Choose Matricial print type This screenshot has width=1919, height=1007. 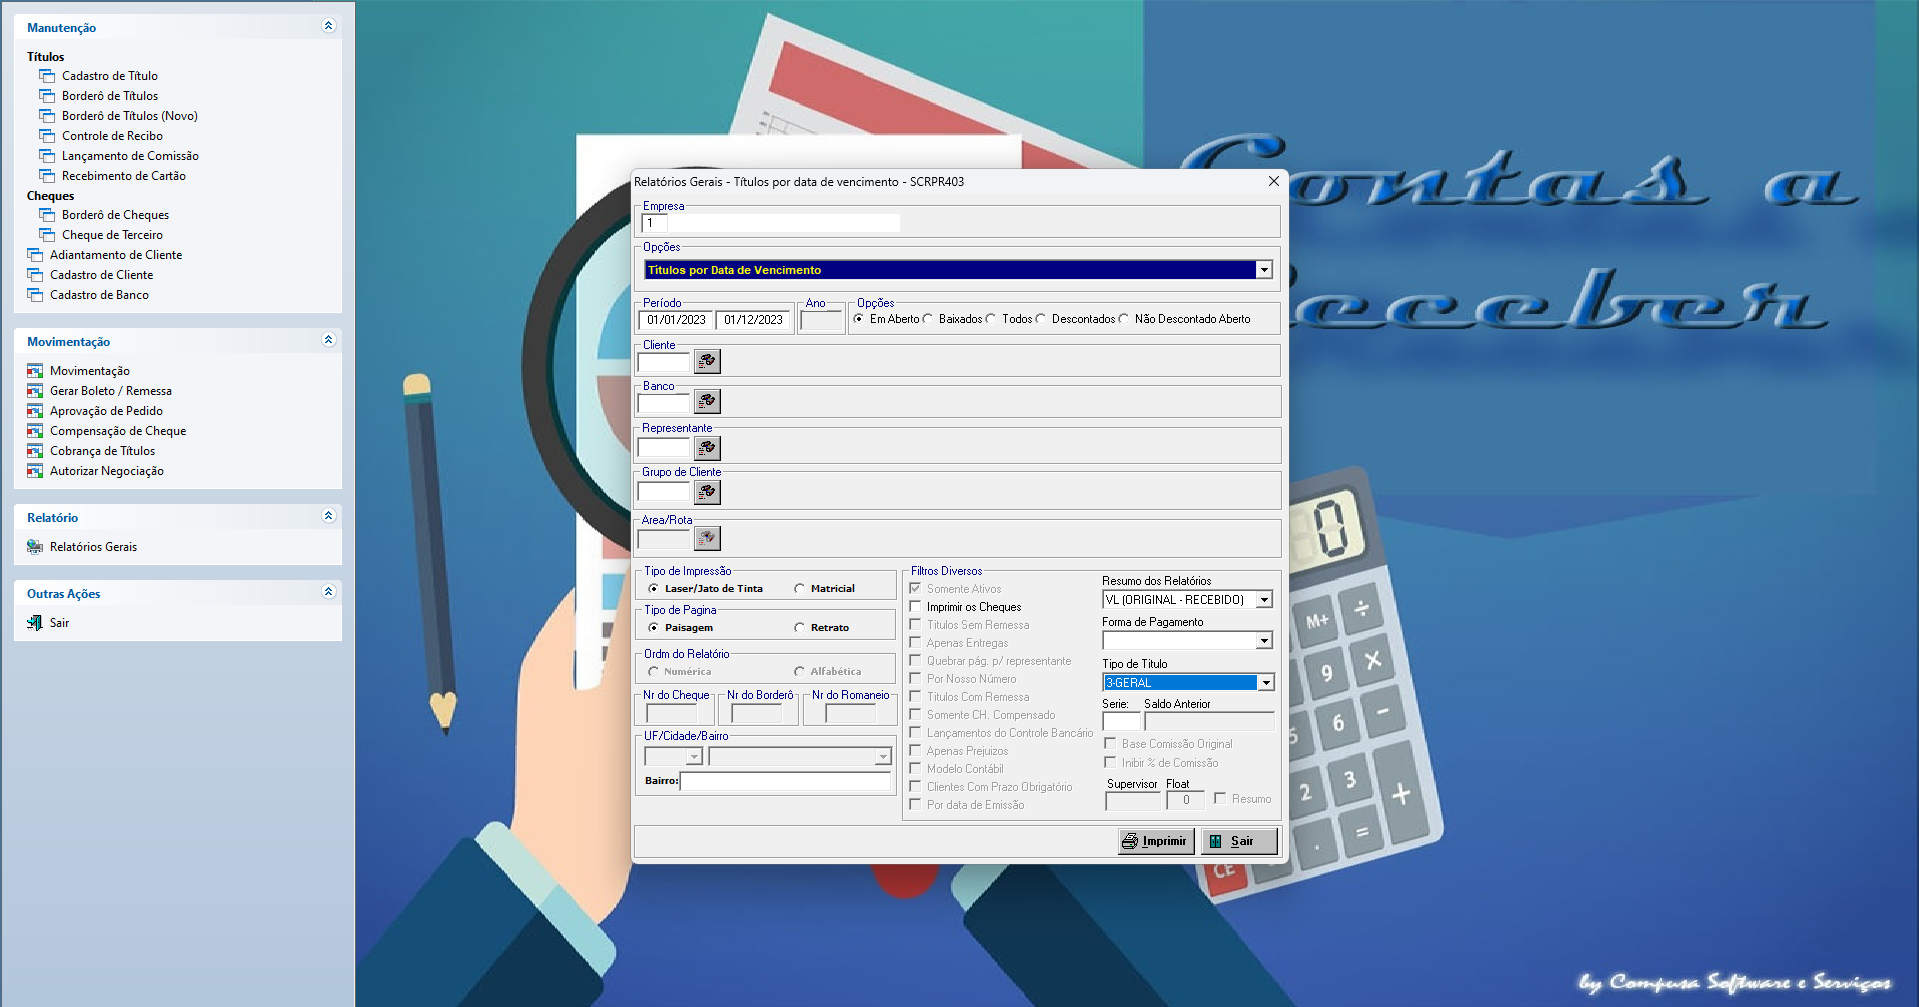pyautogui.click(x=799, y=589)
